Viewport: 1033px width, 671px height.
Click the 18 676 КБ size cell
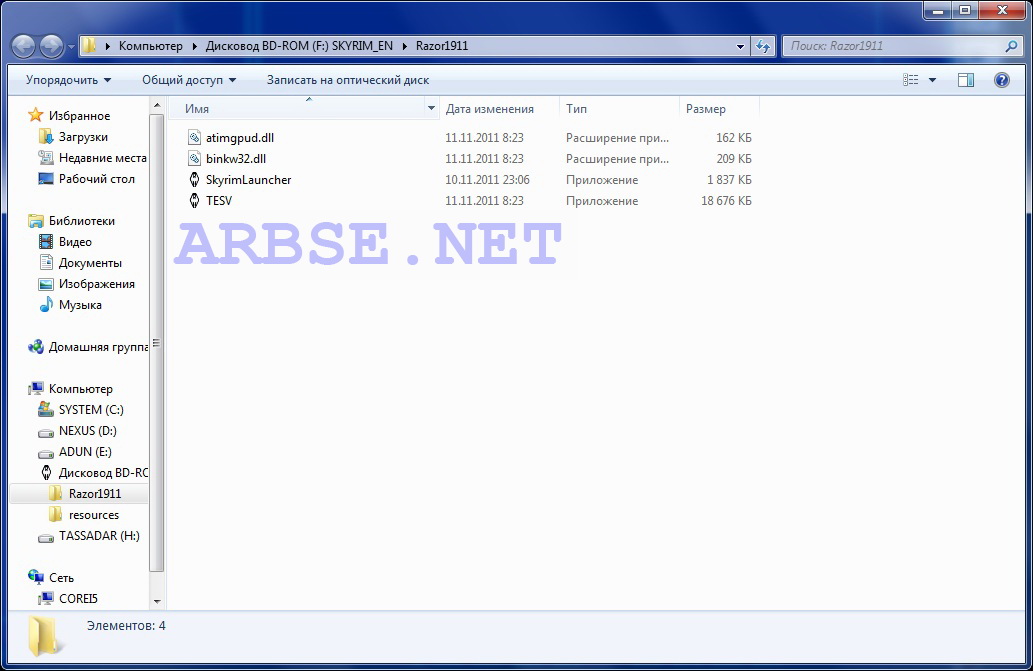(x=726, y=201)
